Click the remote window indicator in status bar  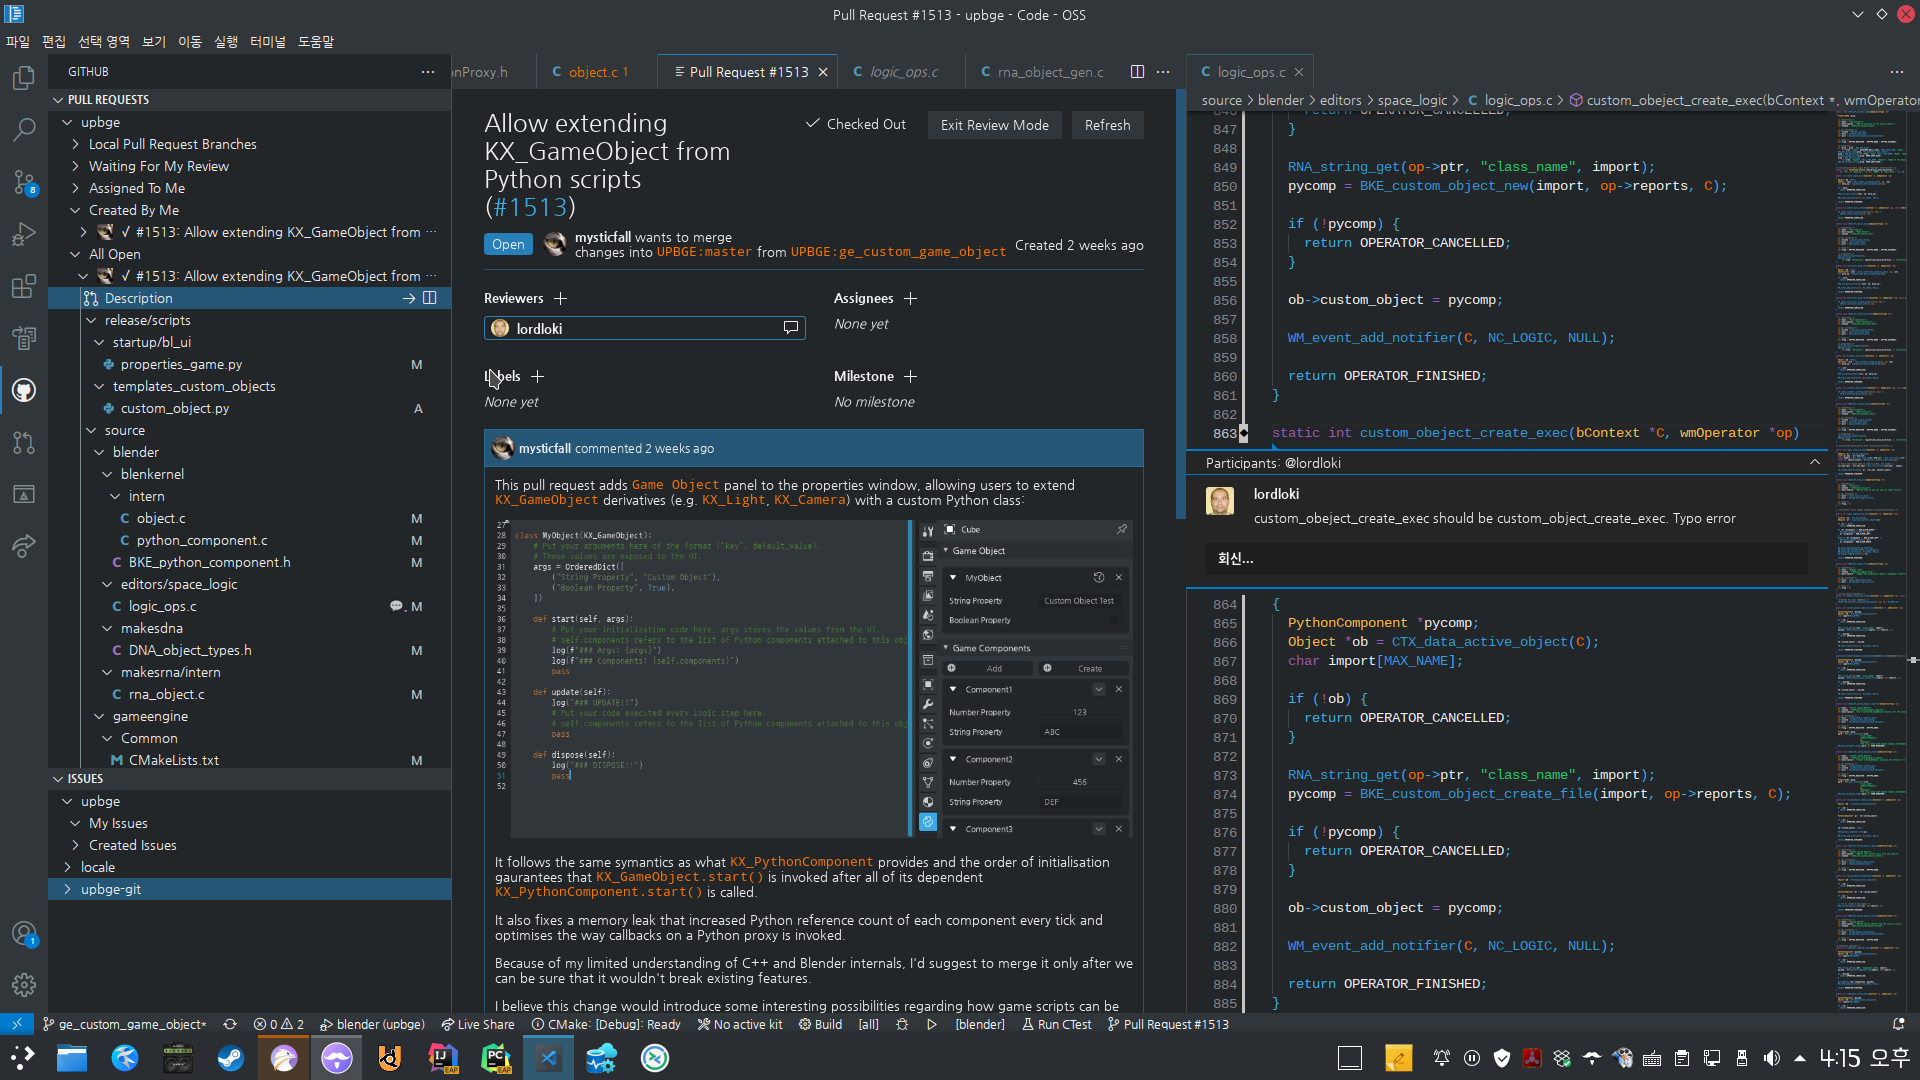click(x=17, y=1024)
